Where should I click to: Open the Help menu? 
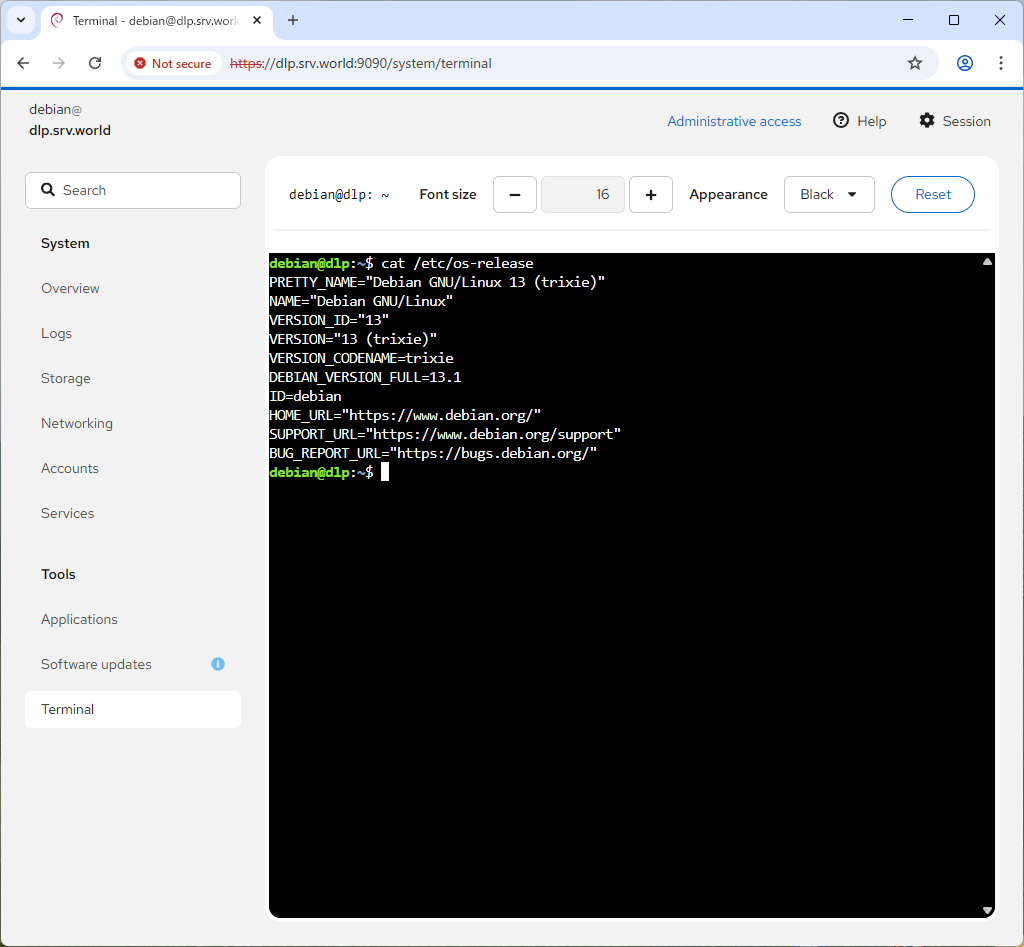click(859, 121)
